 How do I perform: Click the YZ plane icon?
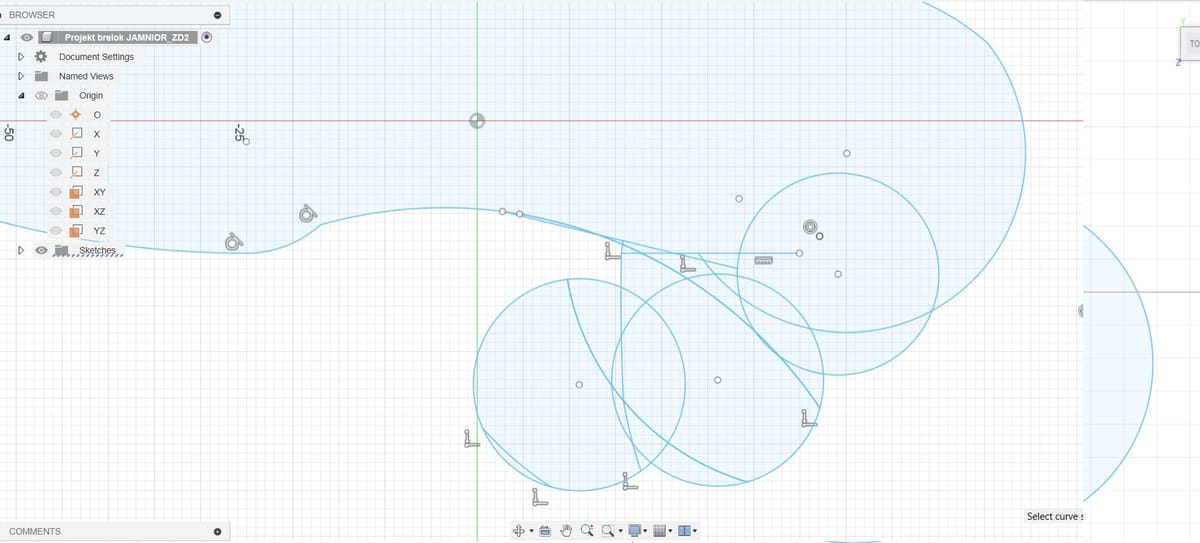click(x=76, y=230)
